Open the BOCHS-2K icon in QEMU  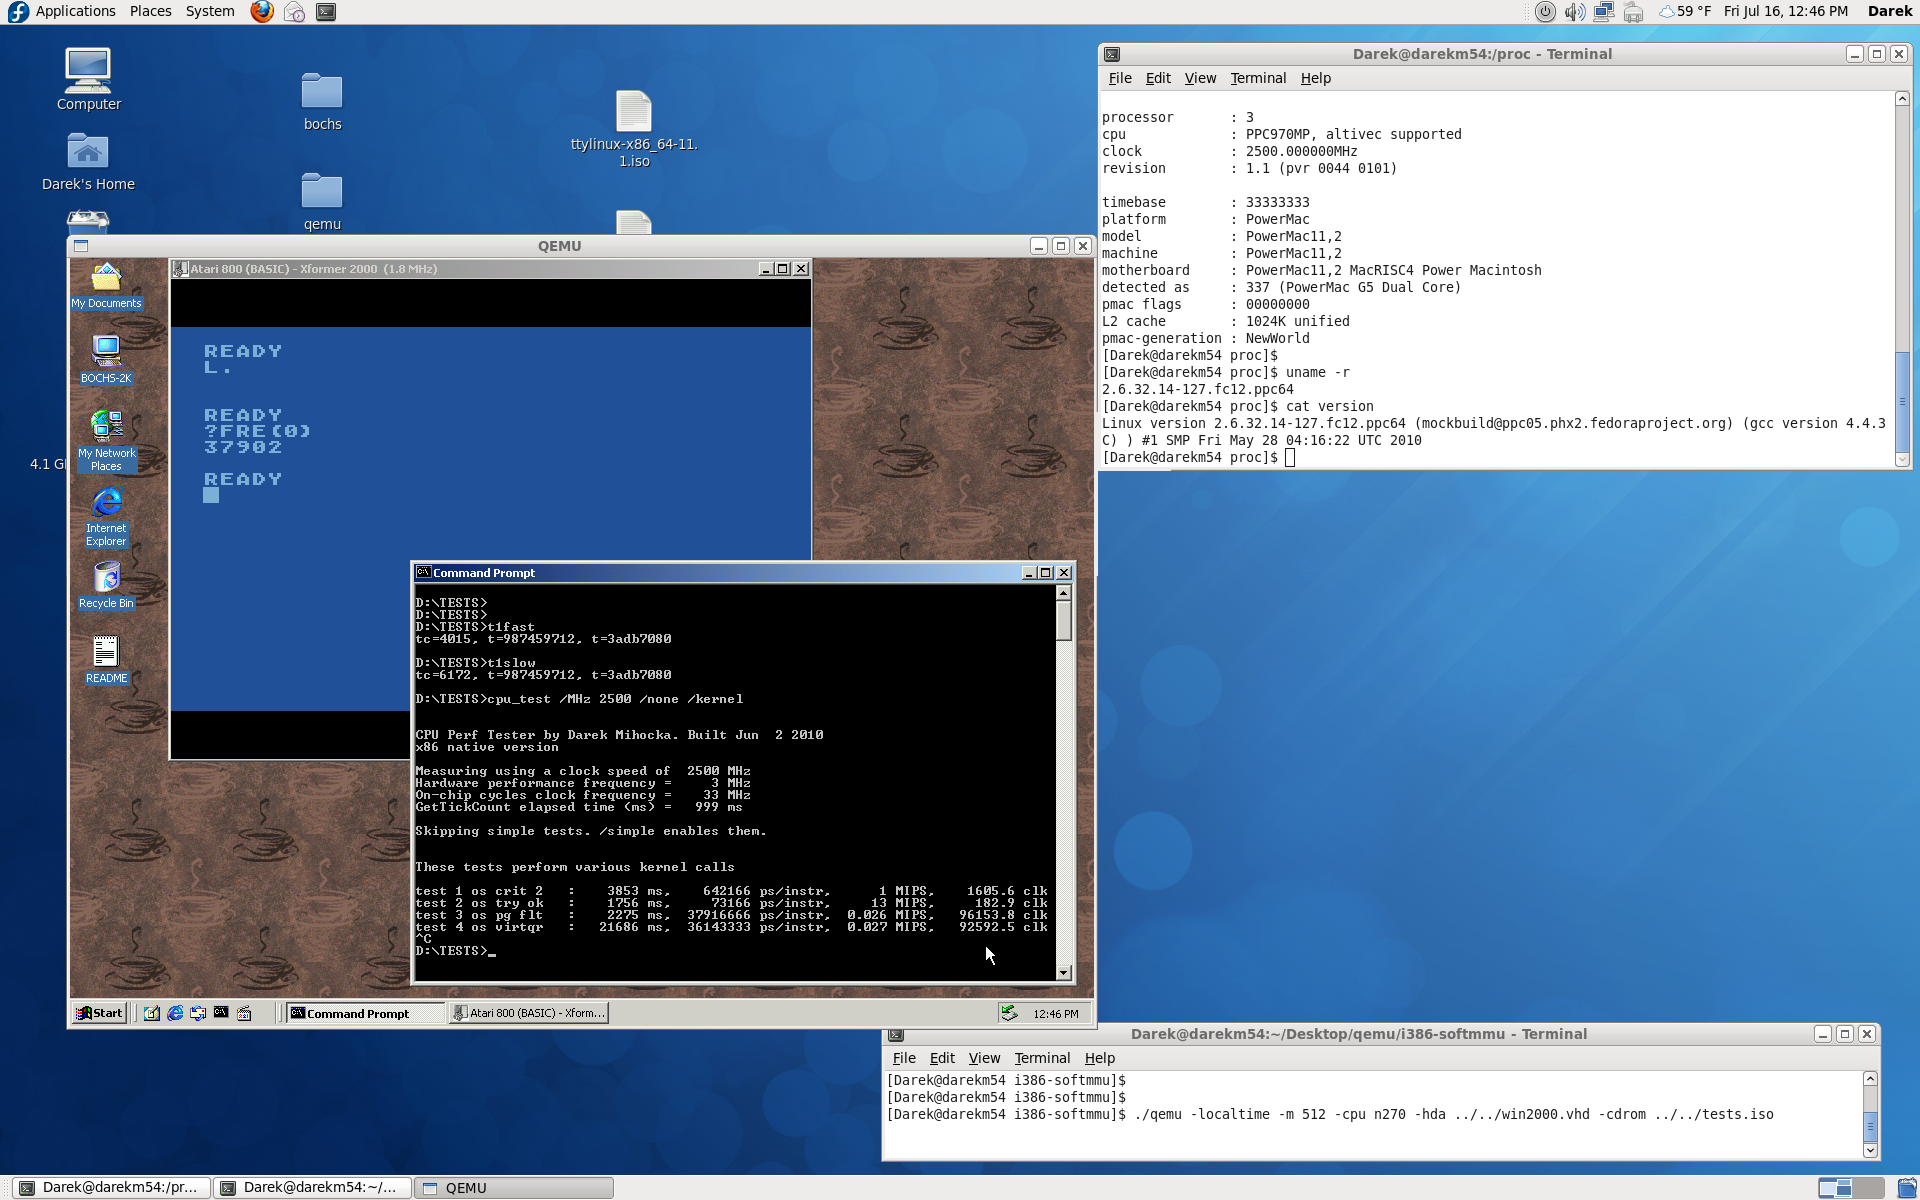coord(106,360)
